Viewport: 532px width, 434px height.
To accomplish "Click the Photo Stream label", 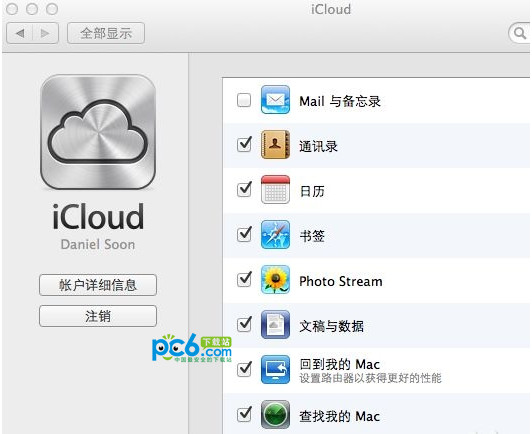I will tap(341, 281).
